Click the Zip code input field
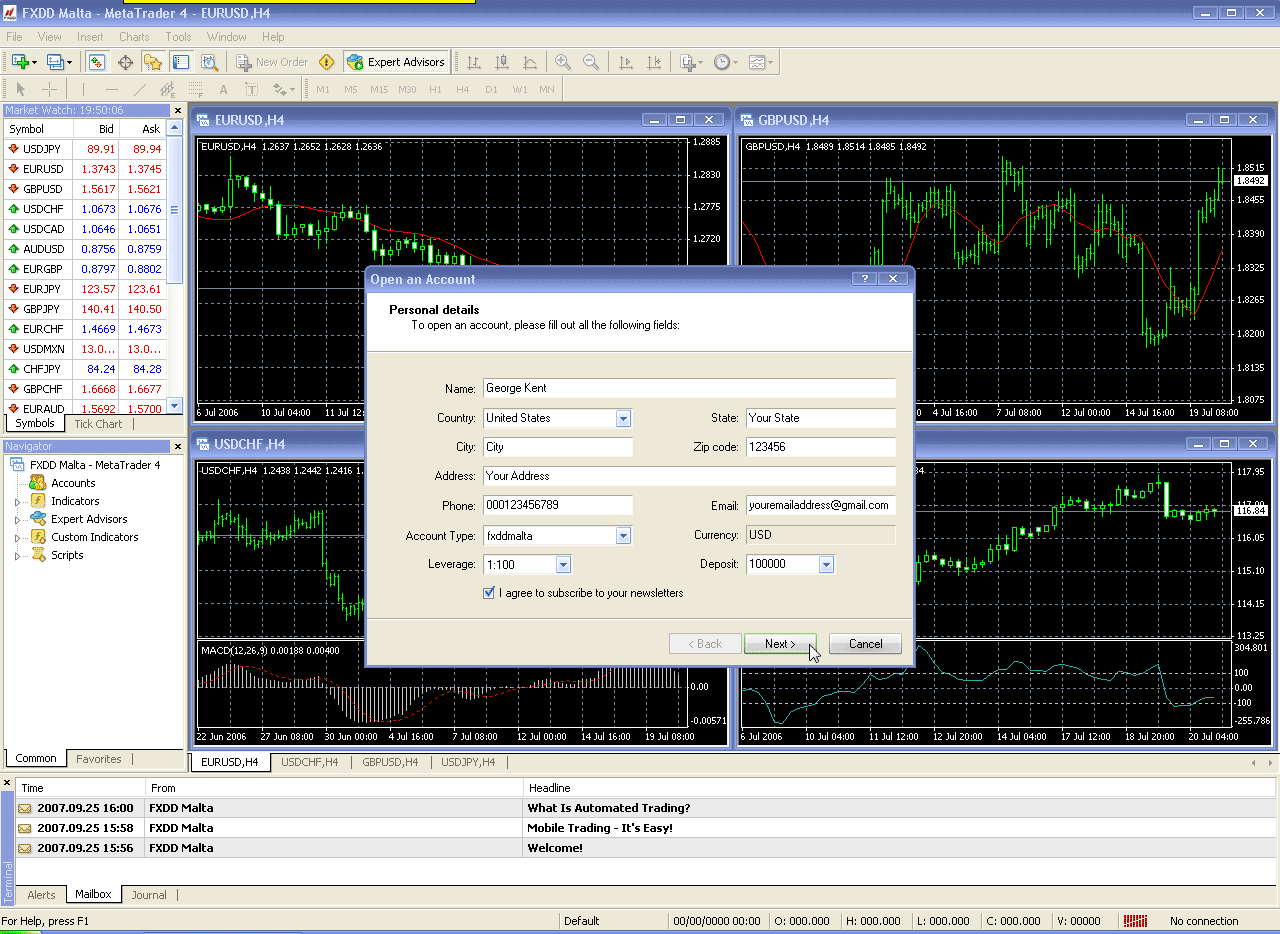The height and width of the screenshot is (934, 1280). pos(820,447)
